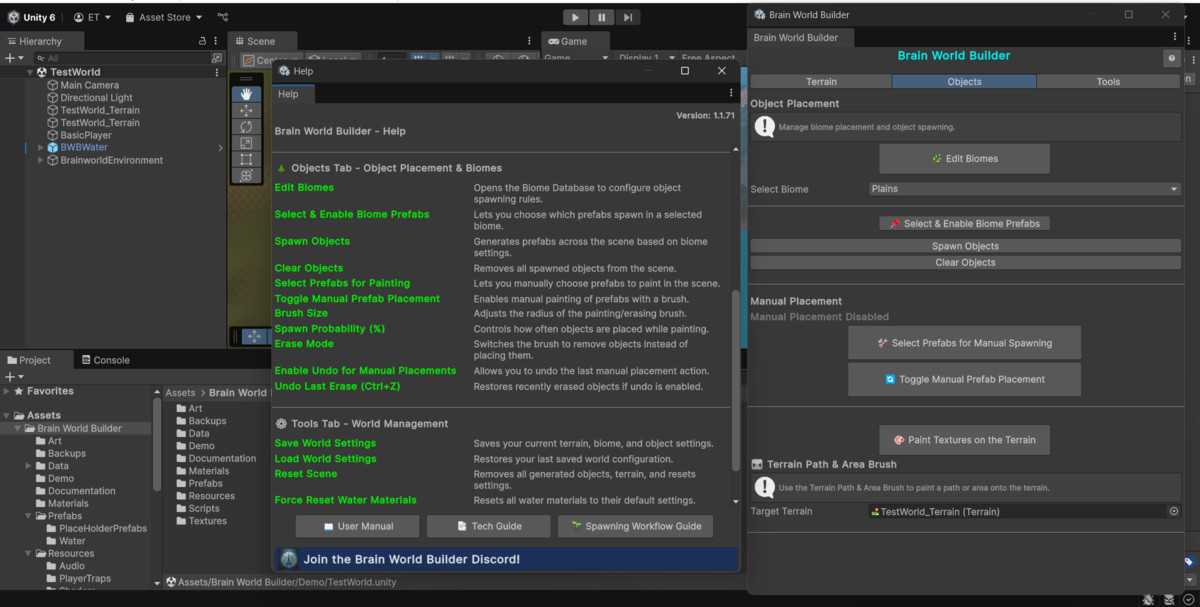Open the Scene view kebab menu
The width and height of the screenshot is (1200, 607).
click(530, 41)
